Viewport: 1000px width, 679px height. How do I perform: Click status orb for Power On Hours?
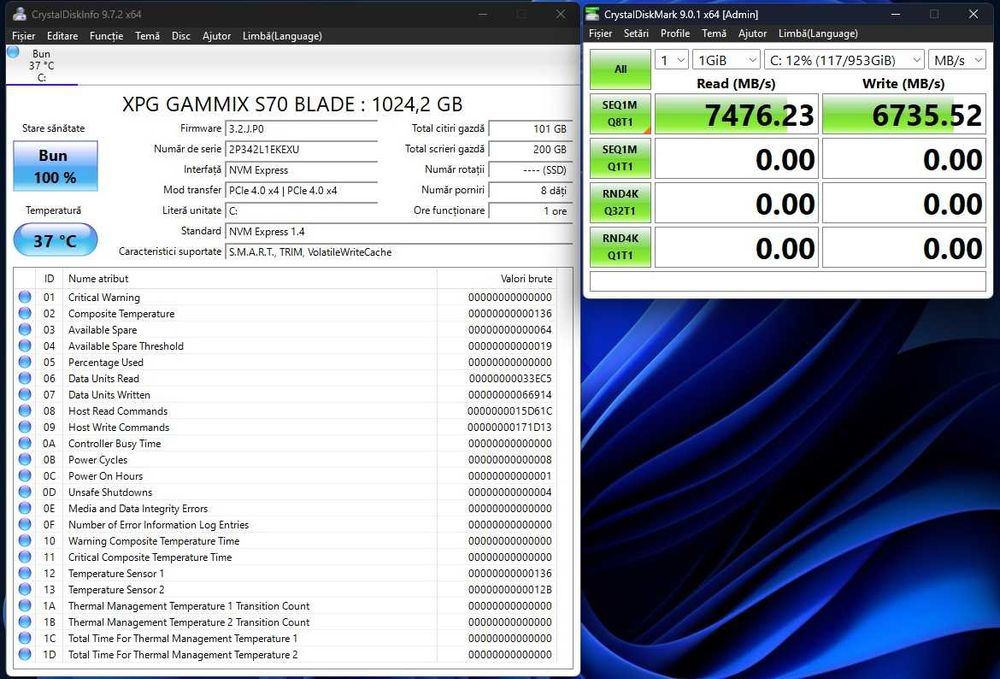coord(25,476)
